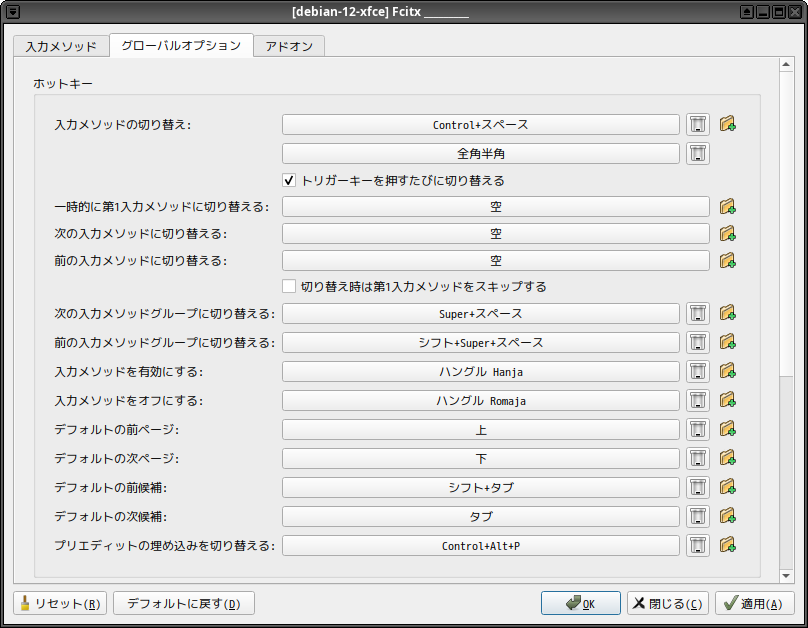The image size is (808, 628).
Task: Switch to the 入力メソッド tab
Action: (x=60, y=45)
